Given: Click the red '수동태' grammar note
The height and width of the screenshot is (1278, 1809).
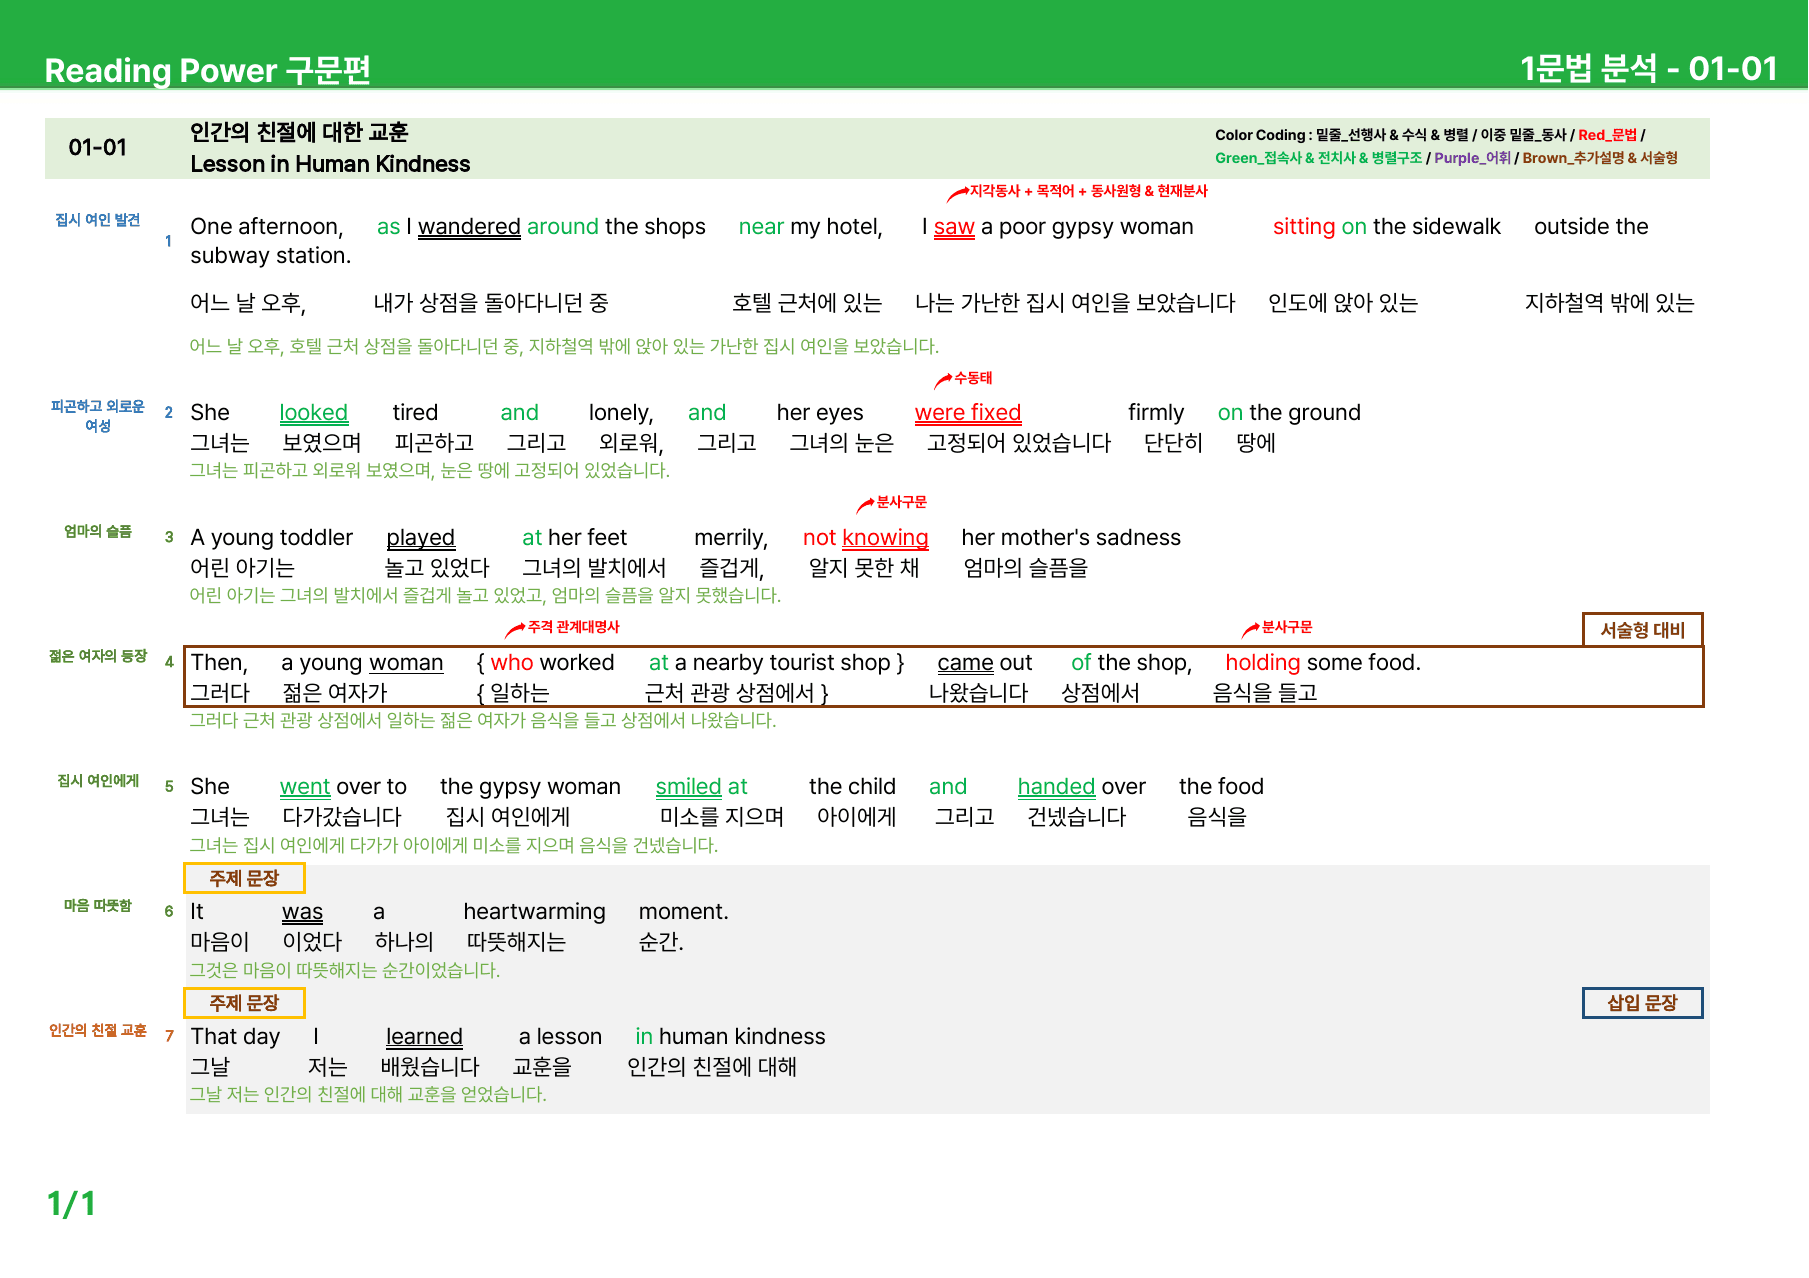Looking at the screenshot, I should pyautogui.click(x=973, y=378).
